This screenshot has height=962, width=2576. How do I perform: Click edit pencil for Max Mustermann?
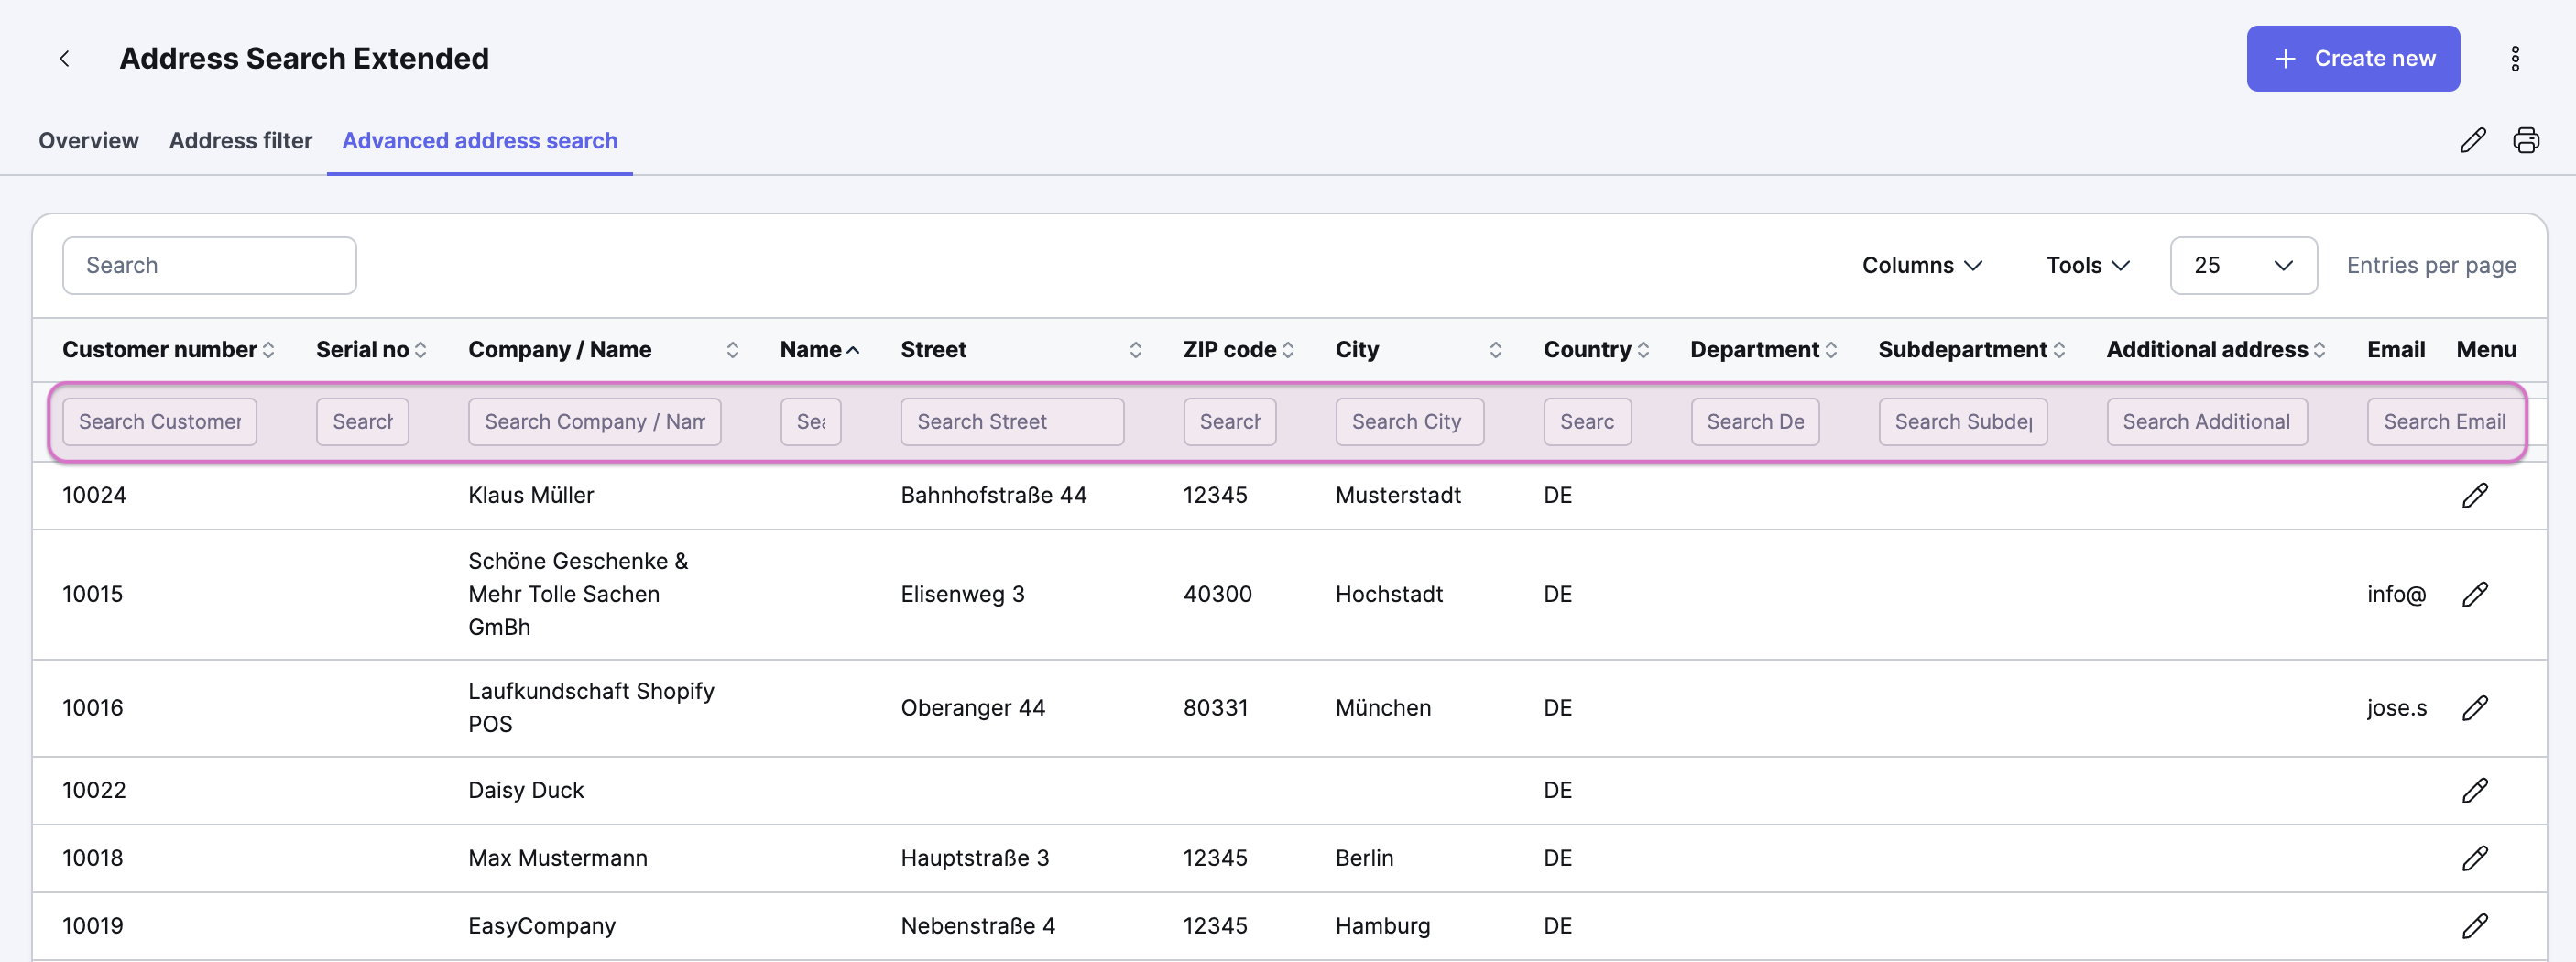(2474, 858)
